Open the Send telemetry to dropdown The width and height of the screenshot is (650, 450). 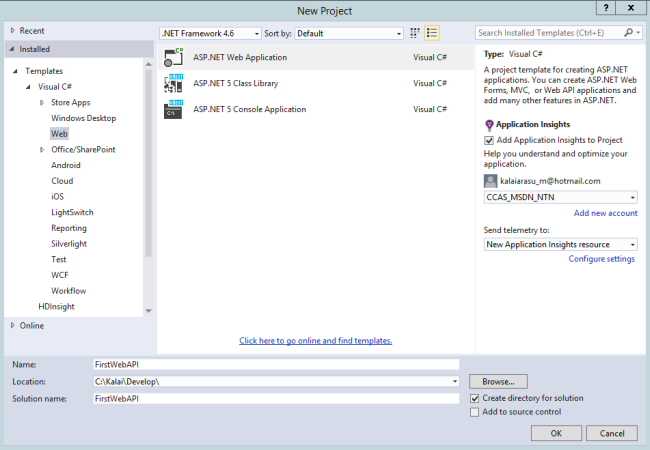pyautogui.click(x=560, y=244)
